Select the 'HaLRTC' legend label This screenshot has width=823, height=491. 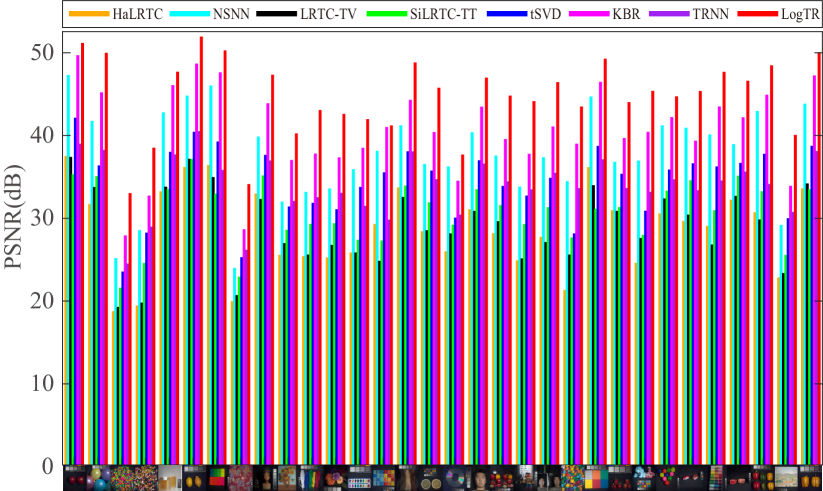click(x=138, y=14)
